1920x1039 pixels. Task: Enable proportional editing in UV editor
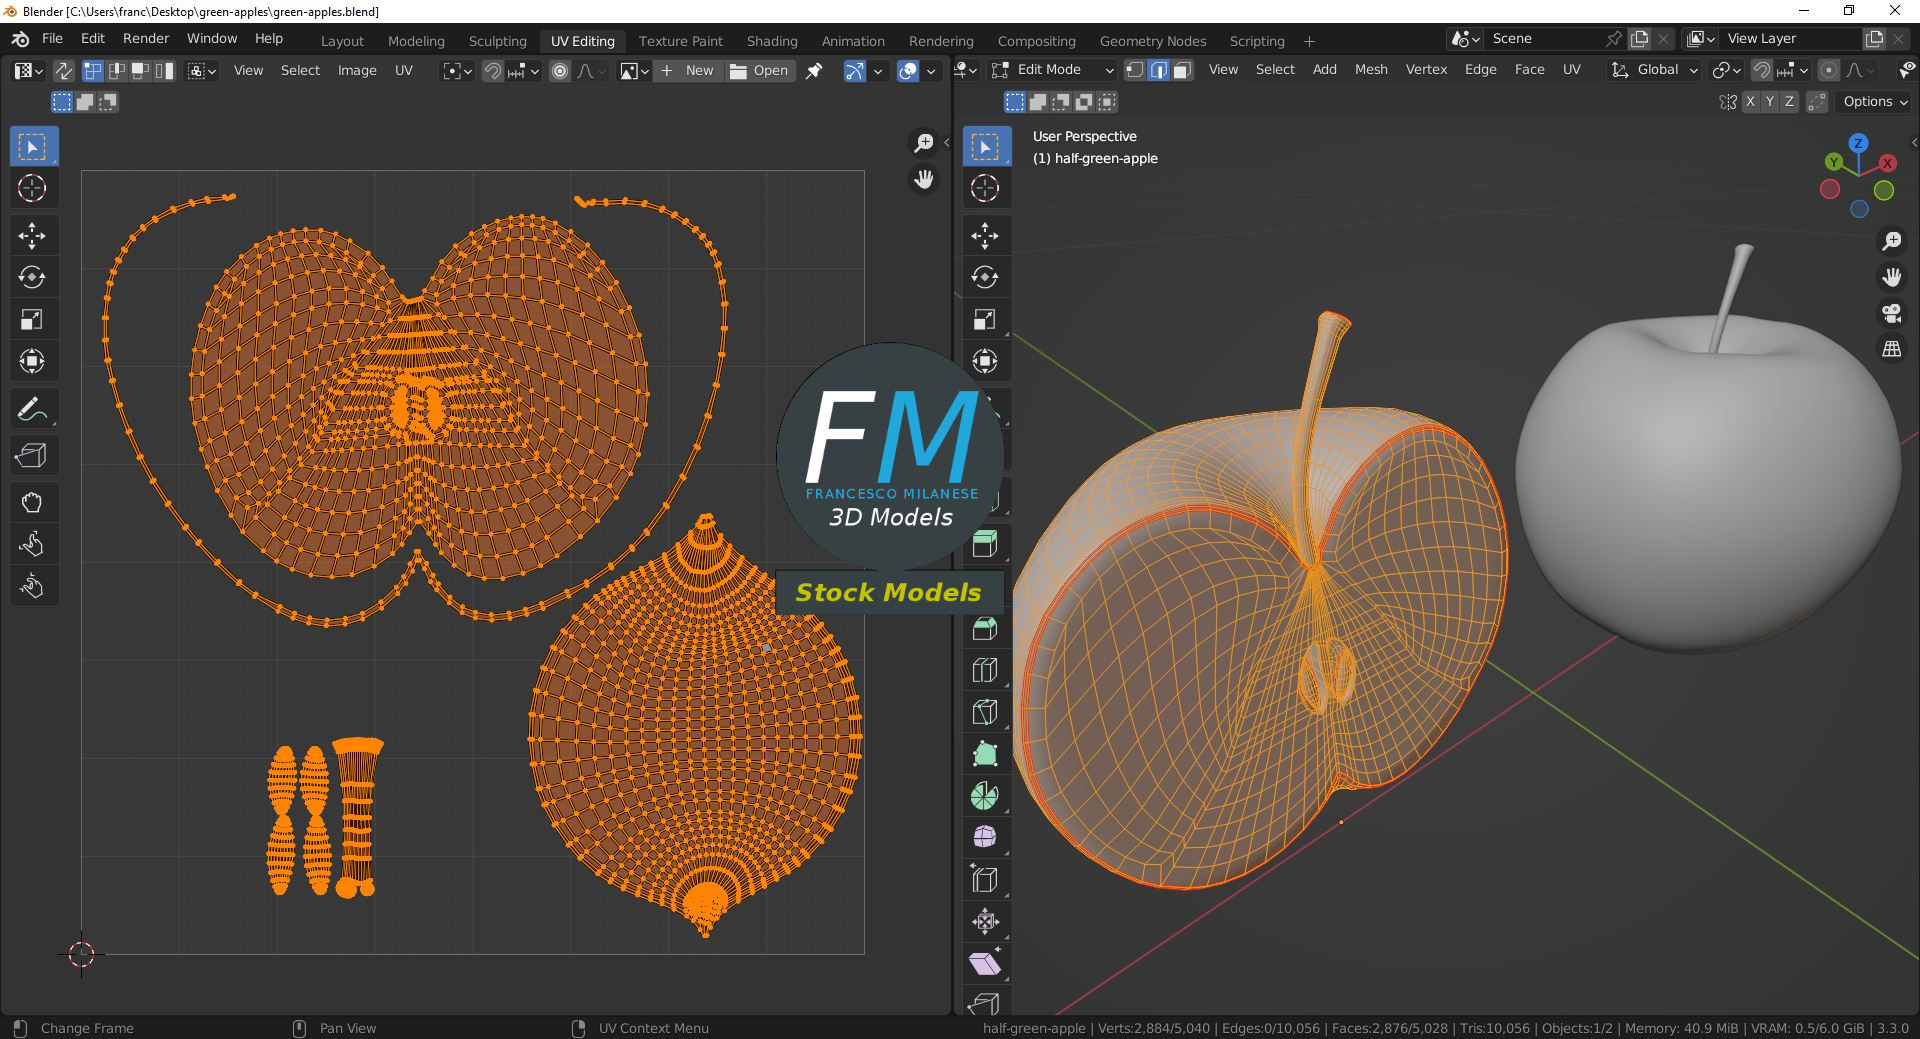coord(560,71)
